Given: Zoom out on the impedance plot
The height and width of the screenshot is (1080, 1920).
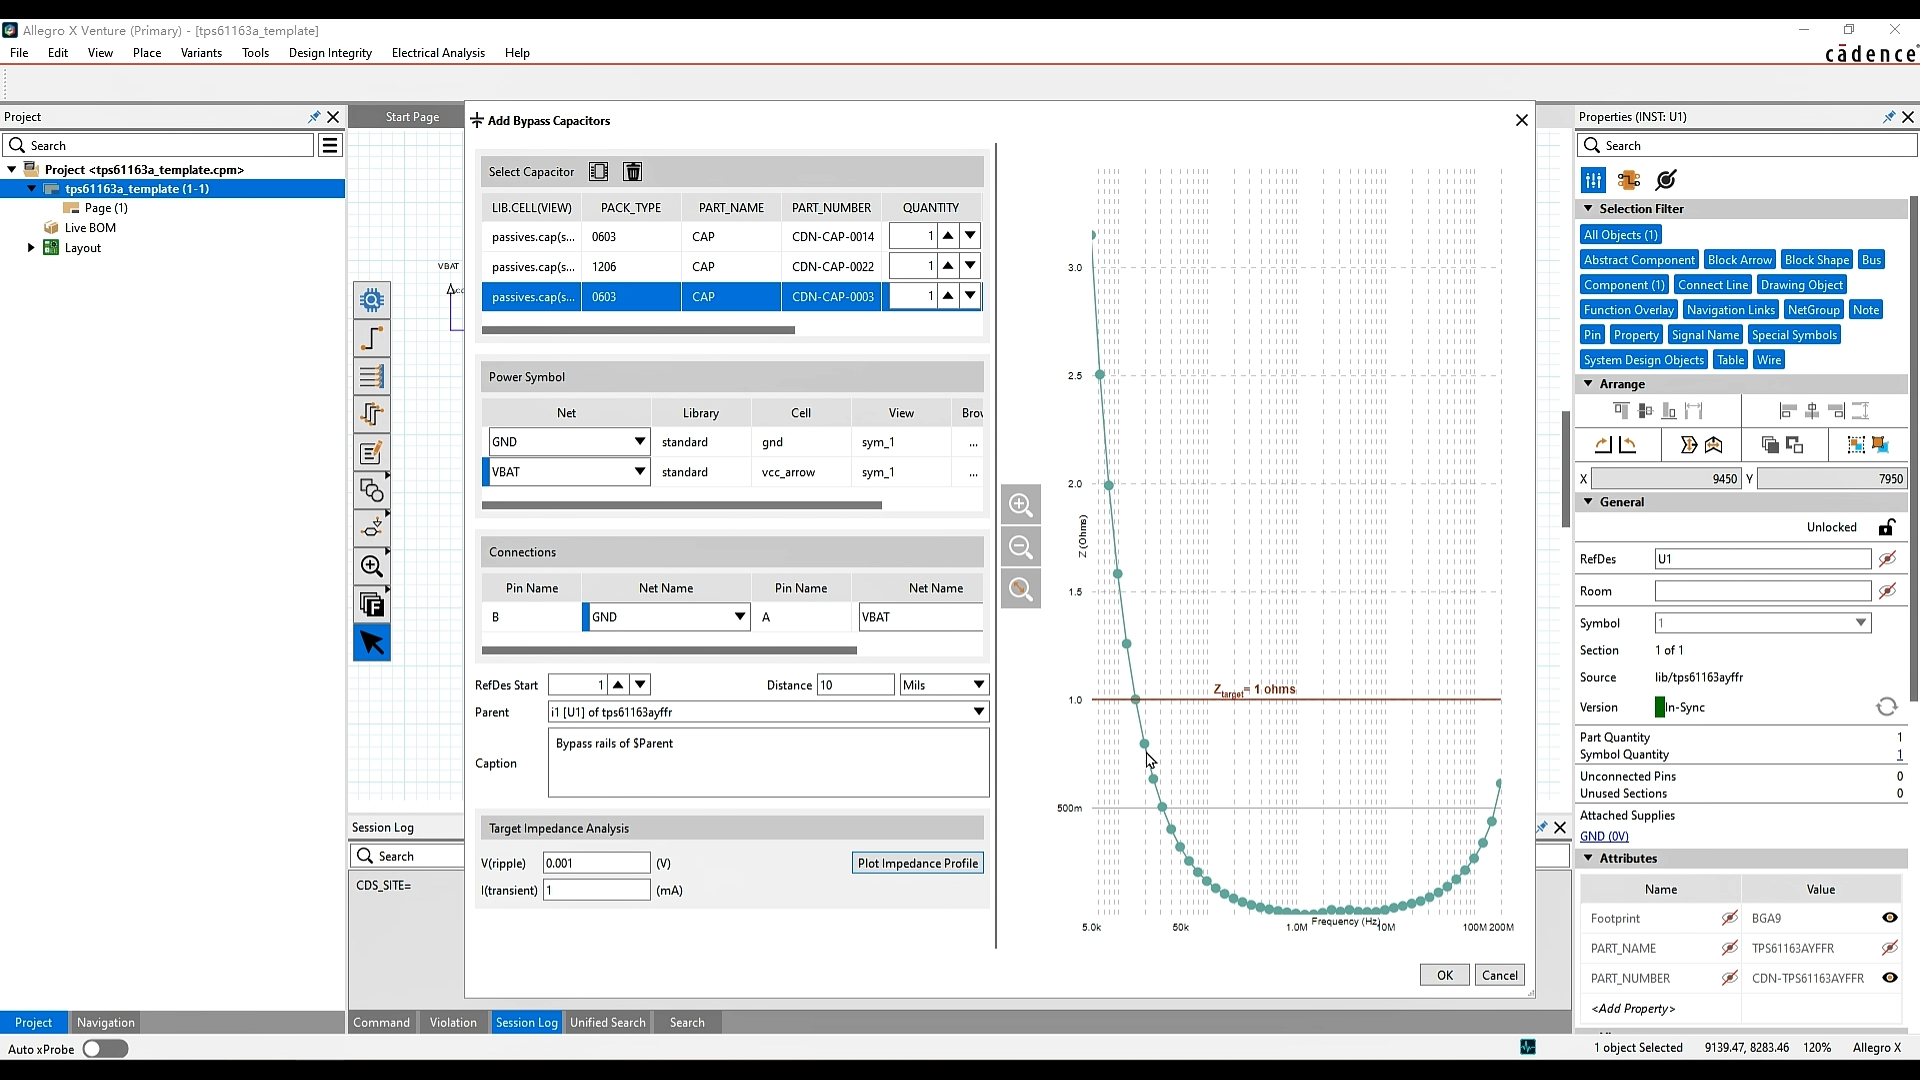Looking at the screenshot, I should pyautogui.click(x=1021, y=547).
